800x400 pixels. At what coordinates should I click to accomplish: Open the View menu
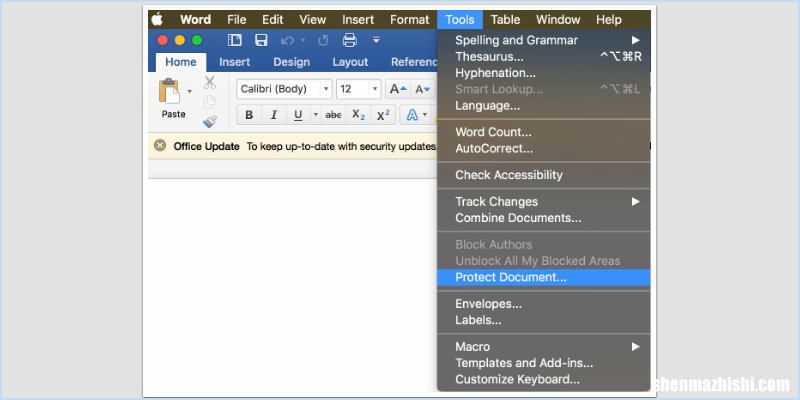pos(312,20)
